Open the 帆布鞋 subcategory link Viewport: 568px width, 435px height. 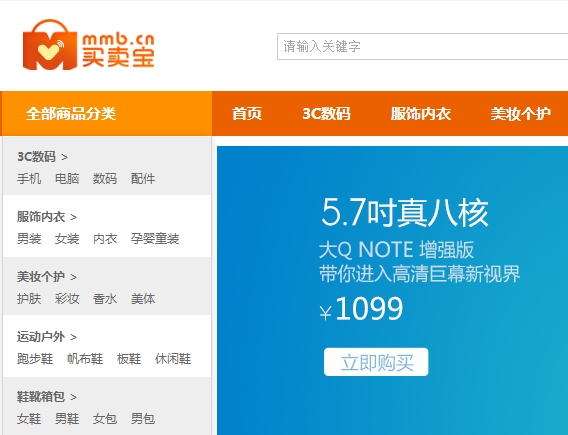[85, 359]
